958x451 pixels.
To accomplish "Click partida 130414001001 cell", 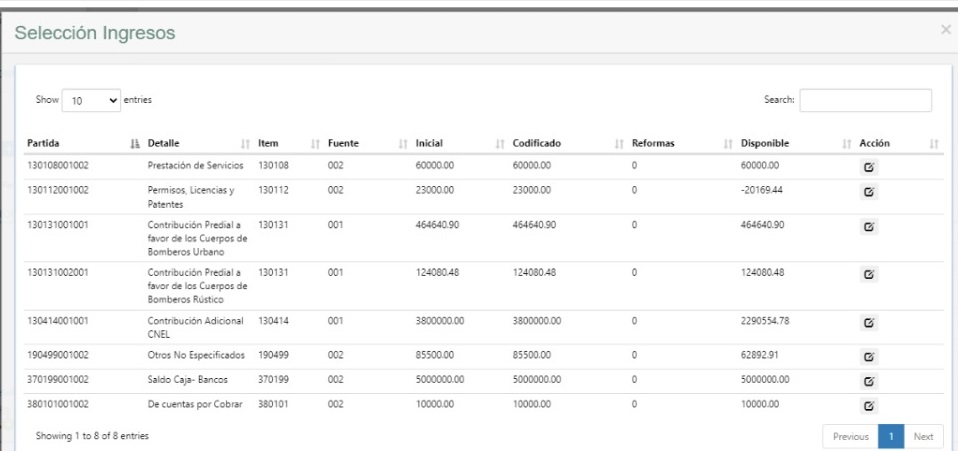I will (x=58, y=320).
